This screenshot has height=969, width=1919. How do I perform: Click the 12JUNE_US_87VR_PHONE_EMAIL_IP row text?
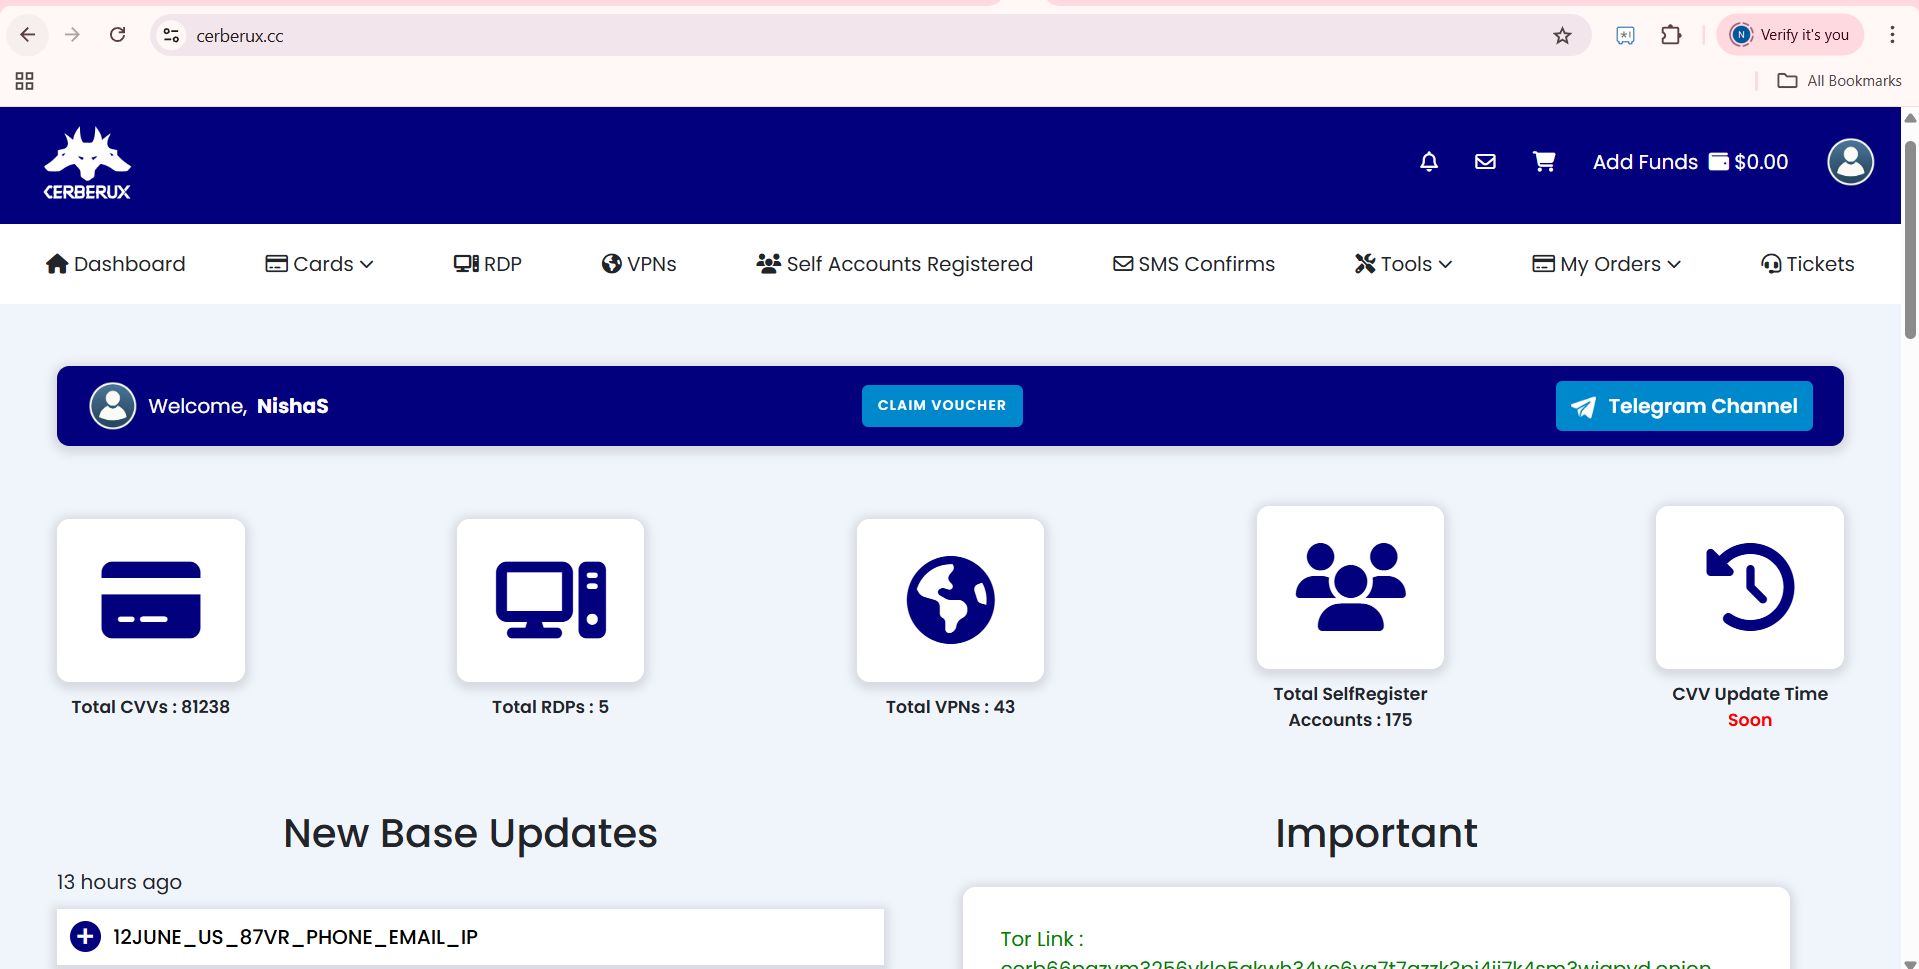tap(295, 937)
